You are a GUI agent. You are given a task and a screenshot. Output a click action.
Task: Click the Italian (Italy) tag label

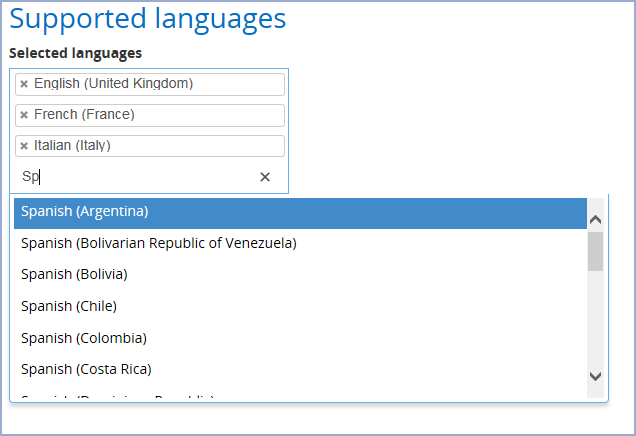(72, 146)
